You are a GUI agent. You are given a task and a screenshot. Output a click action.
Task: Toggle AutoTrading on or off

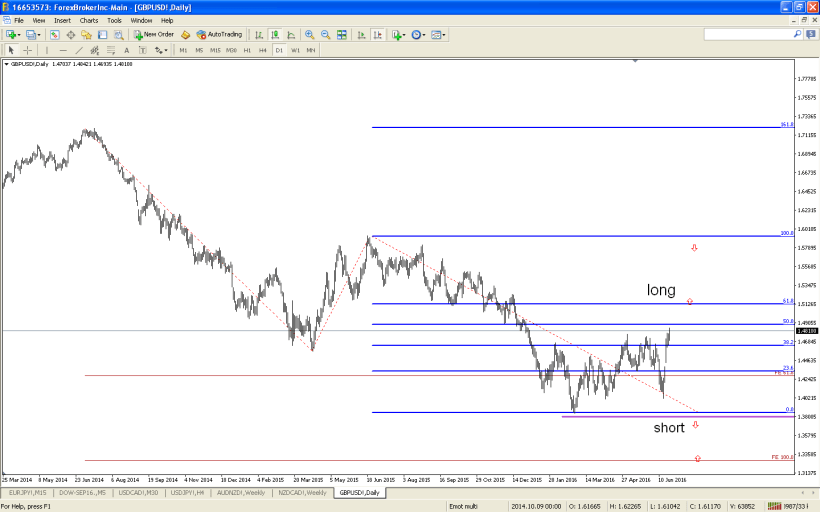218,34
